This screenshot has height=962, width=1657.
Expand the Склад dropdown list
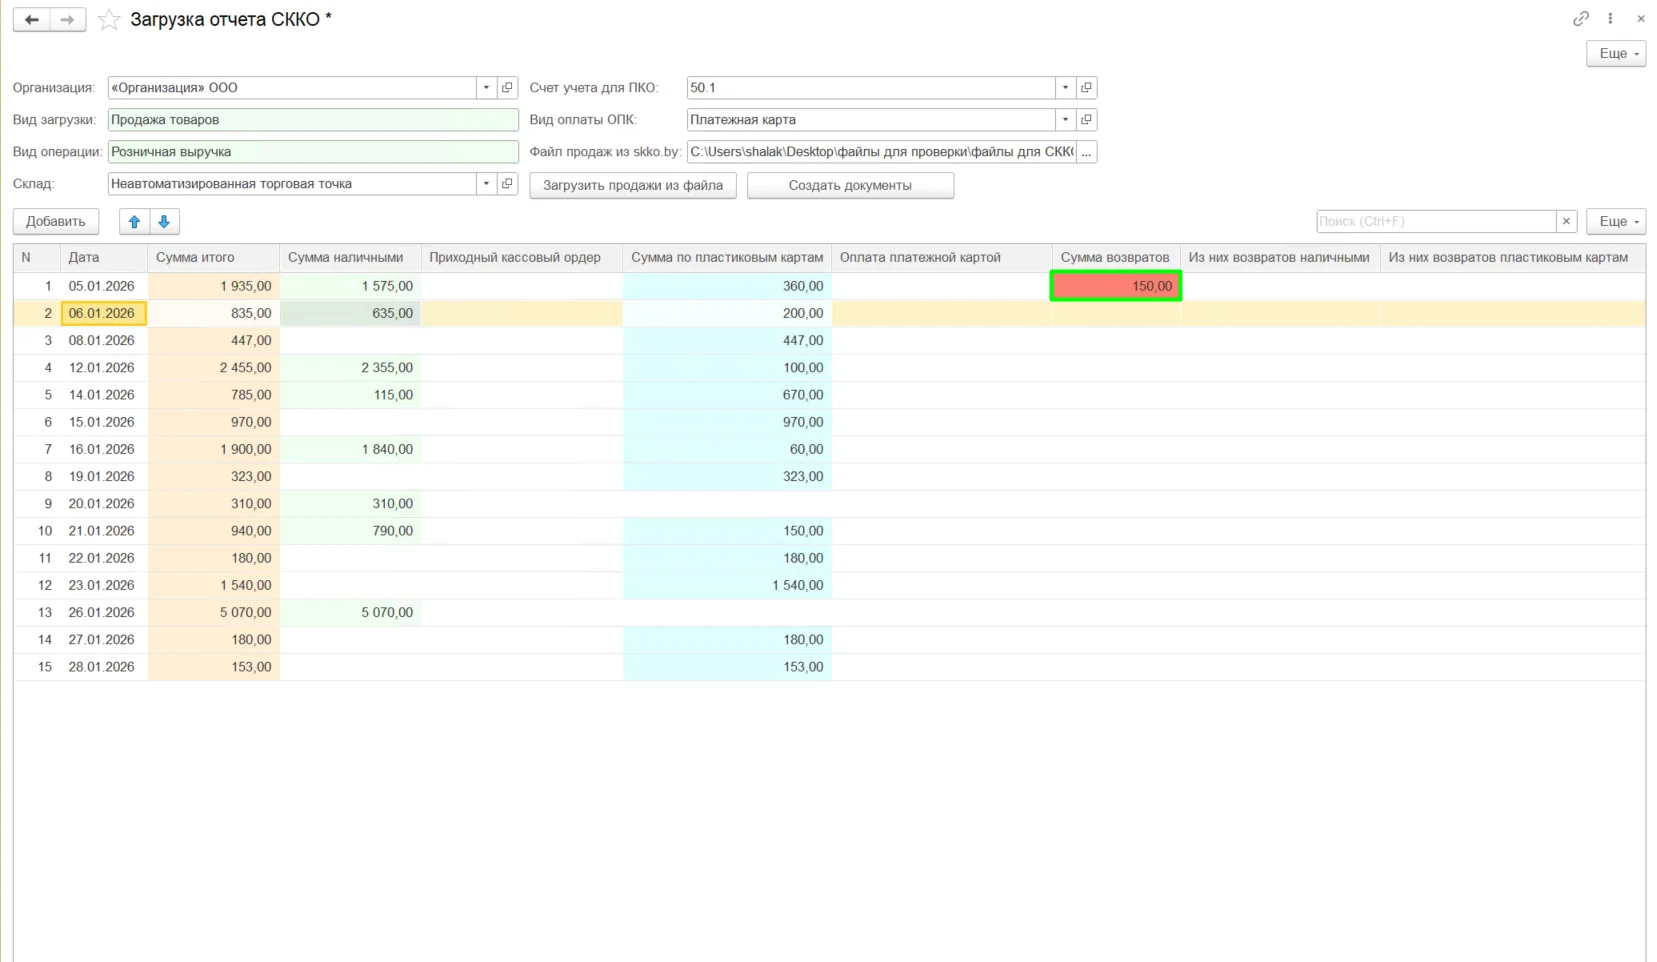click(486, 184)
